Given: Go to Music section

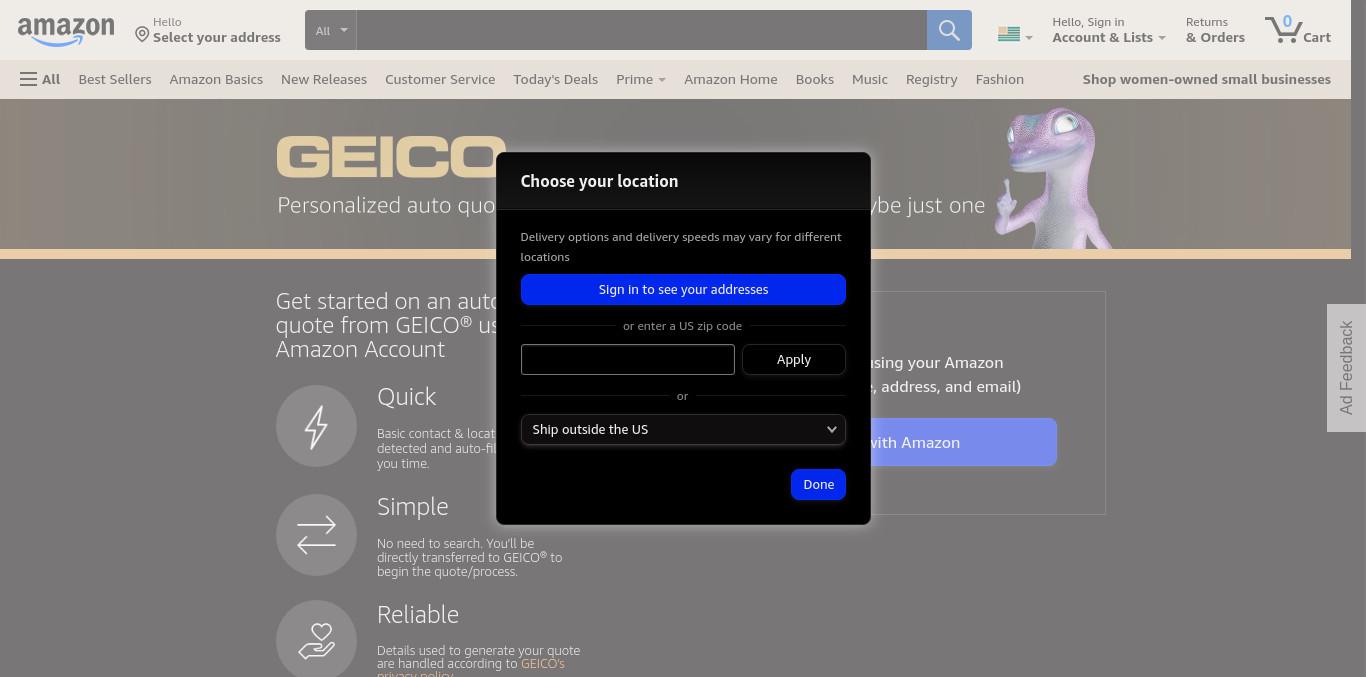Looking at the screenshot, I should point(869,79).
